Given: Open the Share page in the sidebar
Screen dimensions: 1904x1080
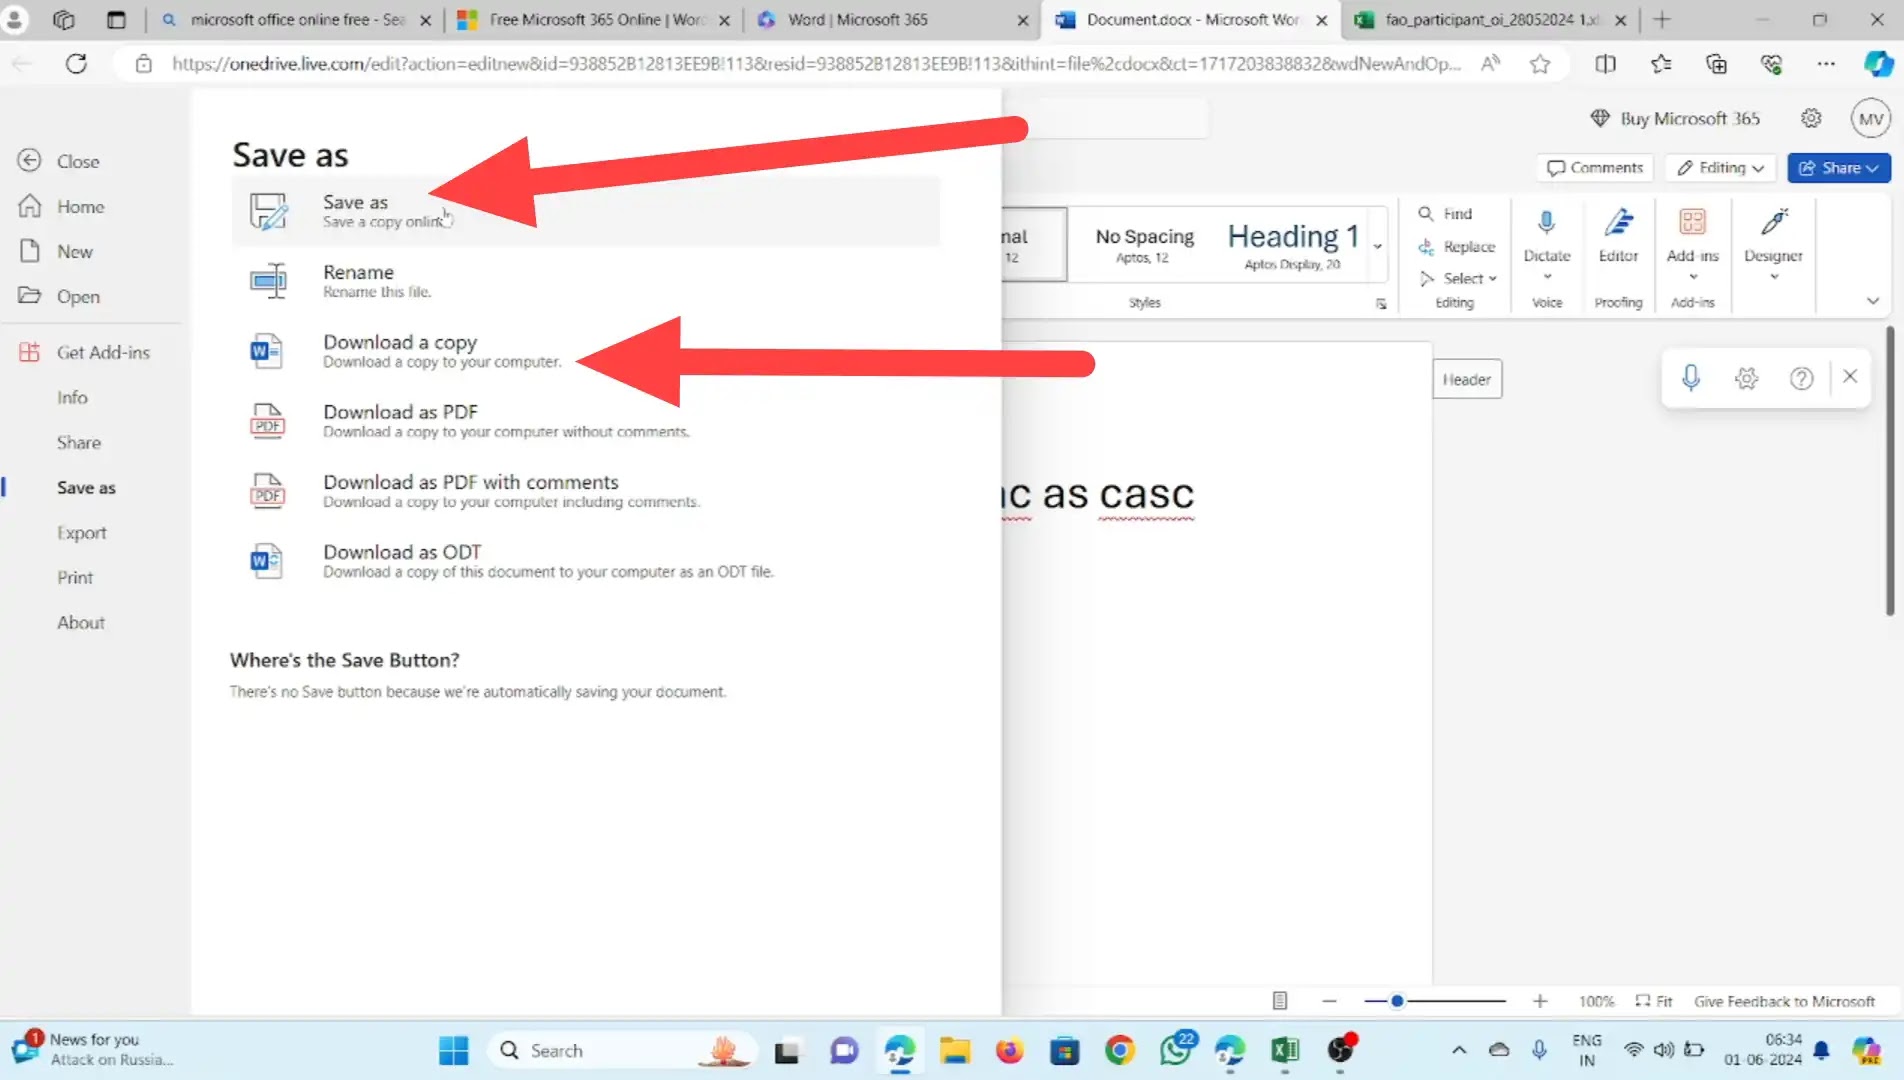Looking at the screenshot, I should click(x=78, y=442).
